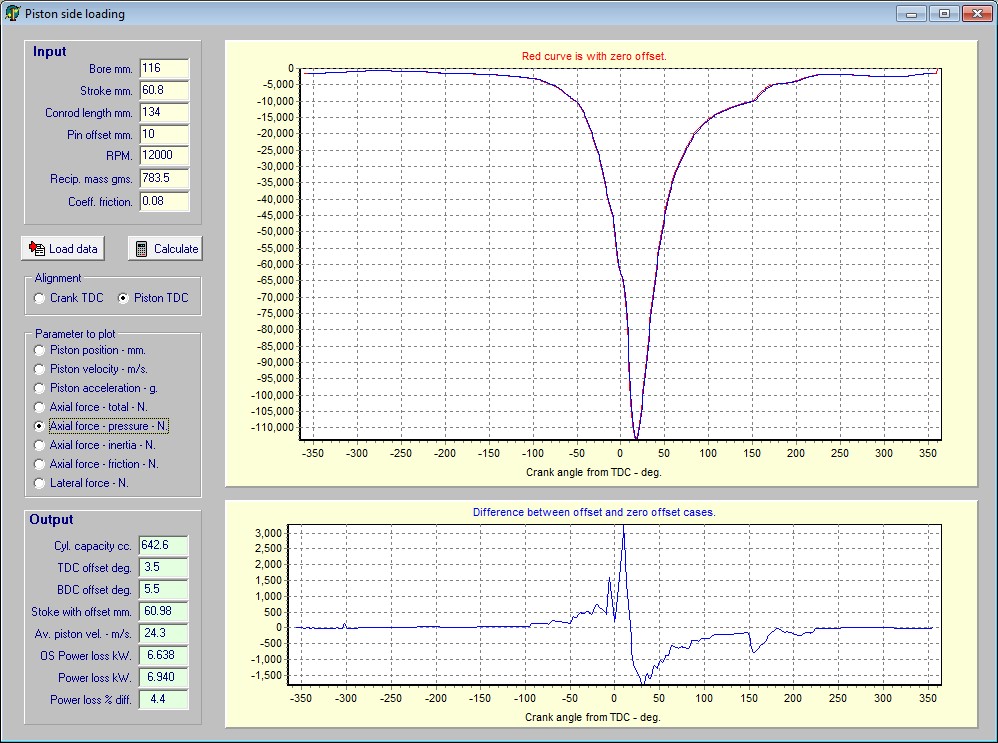Click the Recip. mass gms. field
998x743 pixels.
(x=164, y=178)
